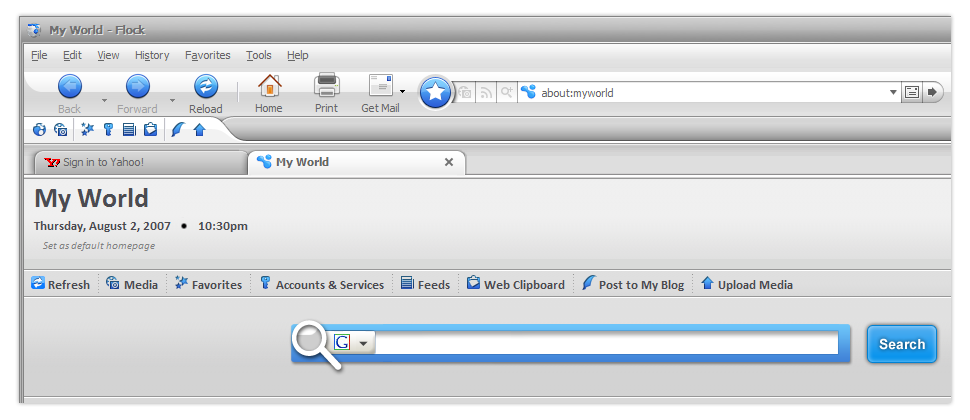The image size is (970, 420).
Task: Click Web Clipboard in My World bar
Action: click(x=516, y=285)
